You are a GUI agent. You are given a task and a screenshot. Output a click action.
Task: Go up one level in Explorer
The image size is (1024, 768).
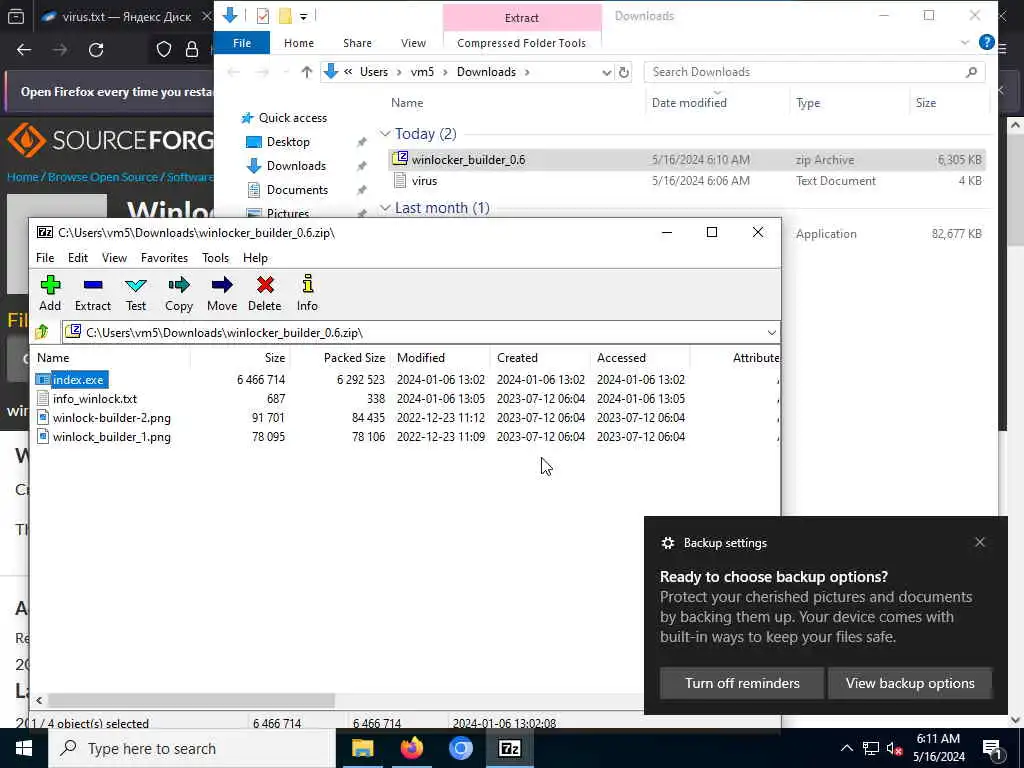click(306, 72)
